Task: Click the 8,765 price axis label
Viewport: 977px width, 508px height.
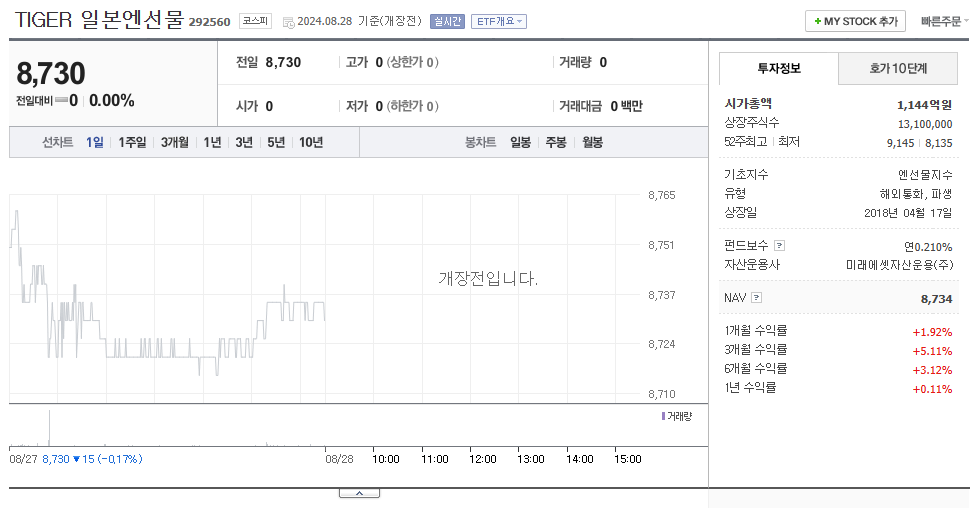Action: coord(662,195)
